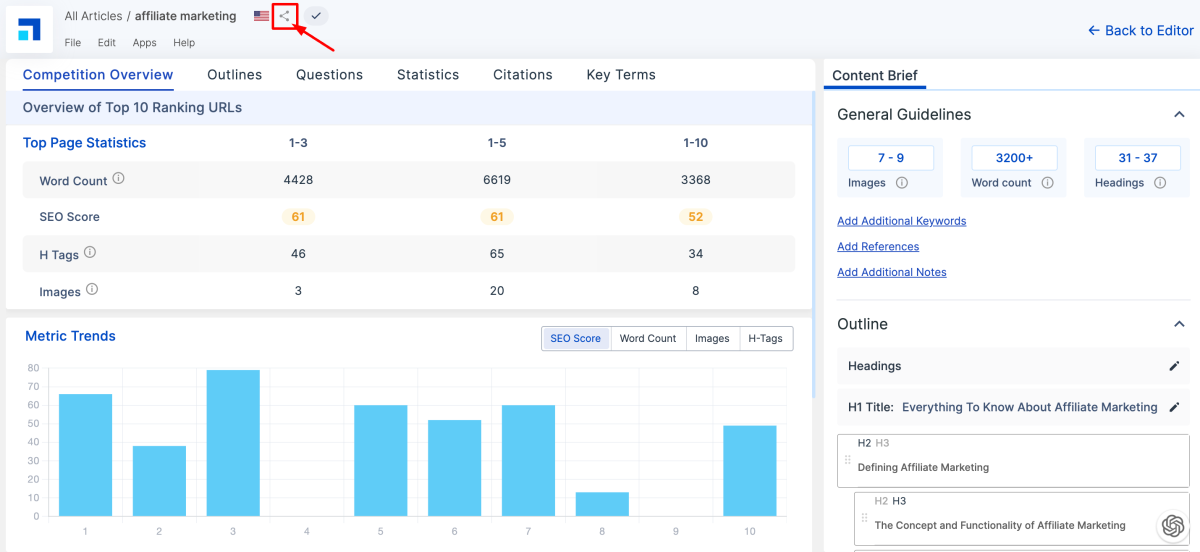The height and width of the screenshot is (552, 1200).
Task: Collapse the General Guidelines section
Action: pyautogui.click(x=1179, y=115)
